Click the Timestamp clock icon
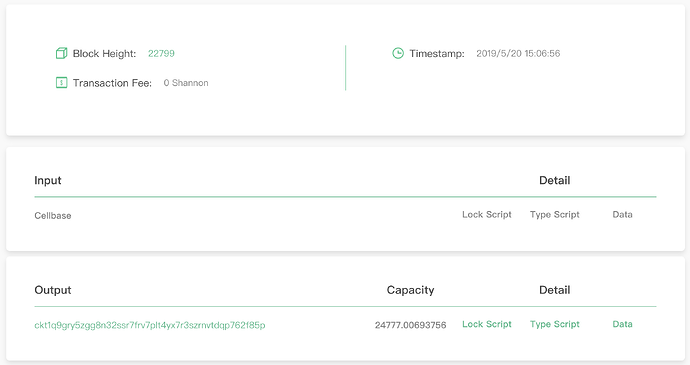The height and width of the screenshot is (365, 690). [x=398, y=53]
